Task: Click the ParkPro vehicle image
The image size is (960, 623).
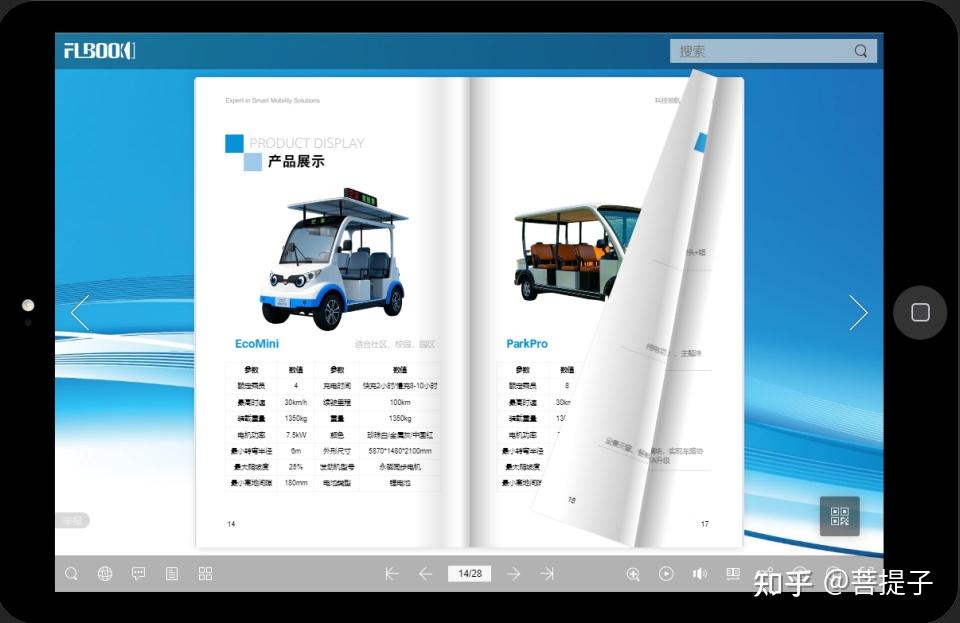Action: (x=576, y=252)
